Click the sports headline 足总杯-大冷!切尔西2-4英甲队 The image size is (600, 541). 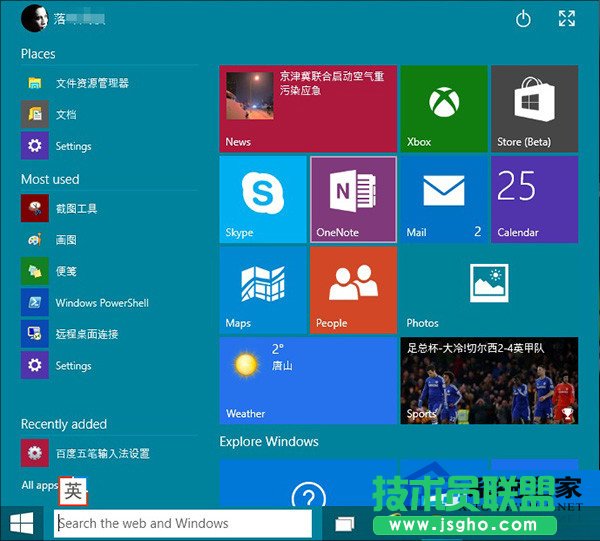point(476,348)
